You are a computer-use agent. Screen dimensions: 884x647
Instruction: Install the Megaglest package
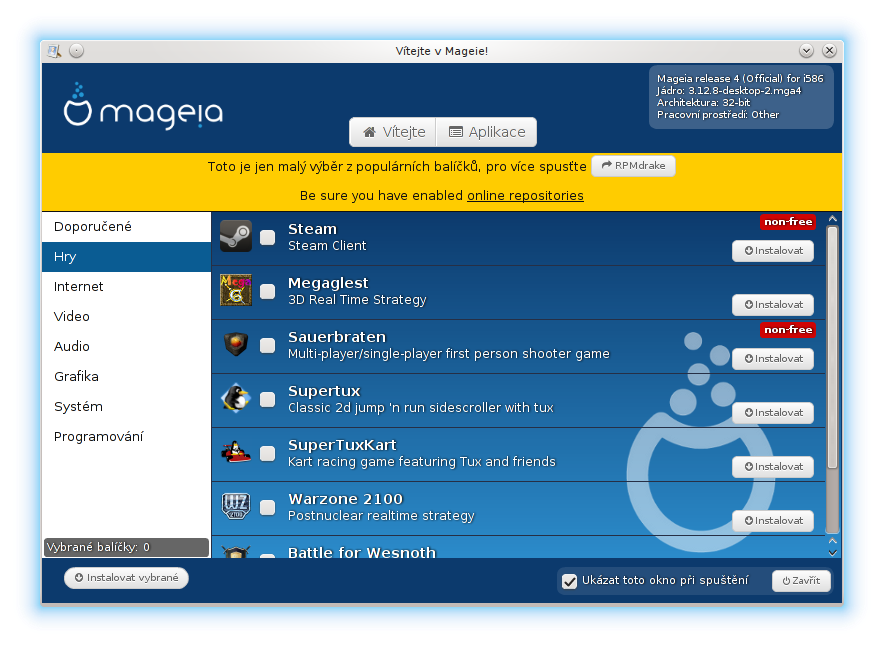click(772, 305)
